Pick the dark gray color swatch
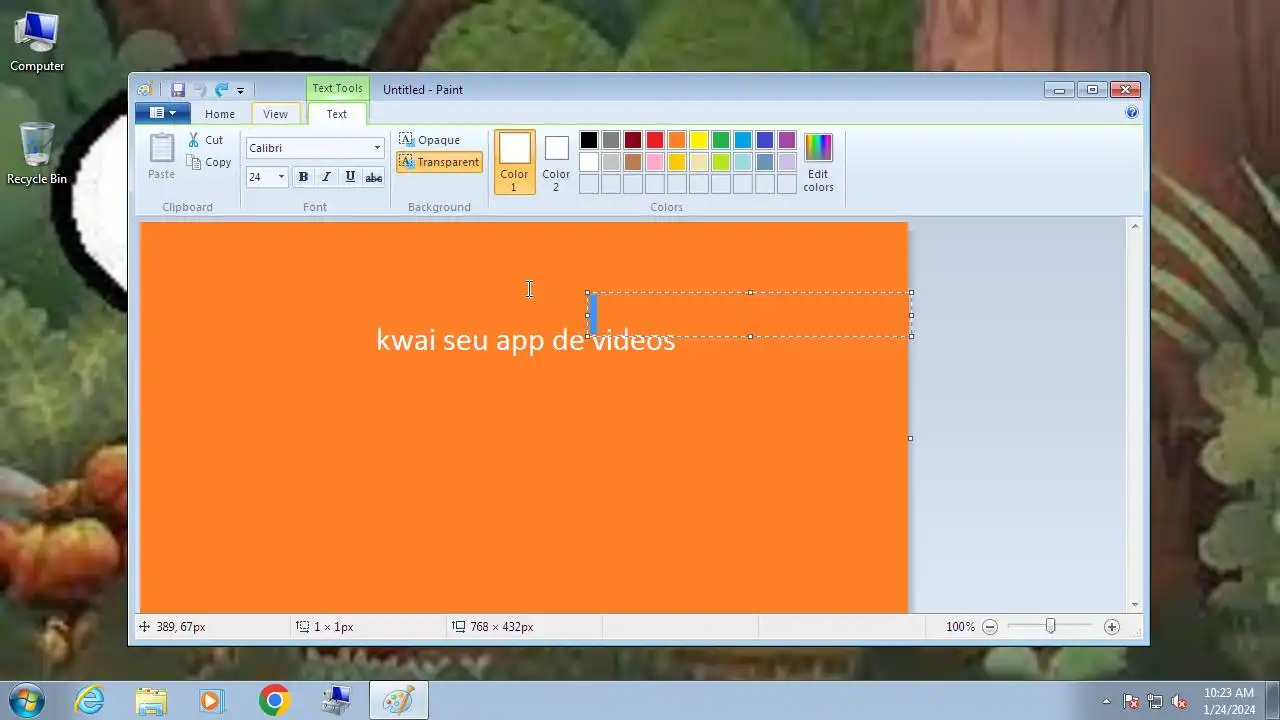Image resolution: width=1280 pixels, height=720 pixels. (x=611, y=140)
